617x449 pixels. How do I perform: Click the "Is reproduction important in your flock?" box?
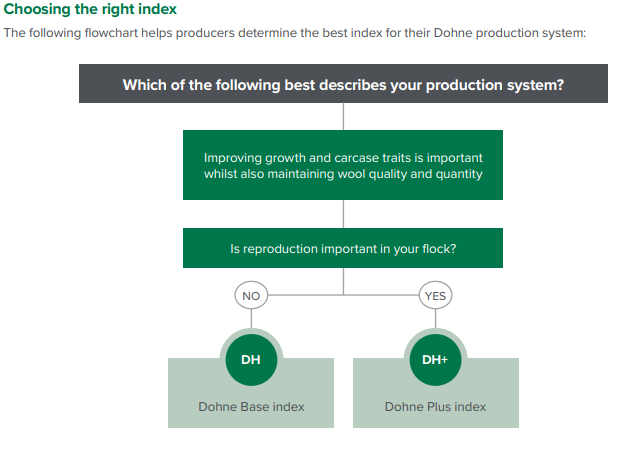(x=343, y=249)
